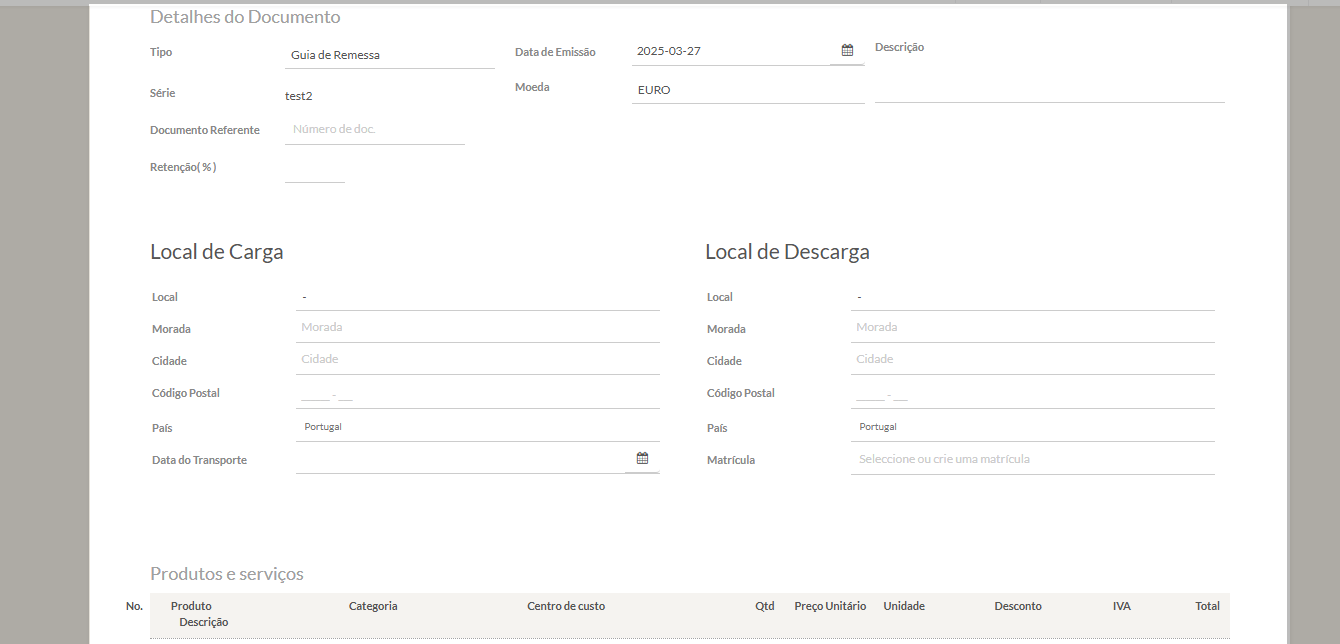Open the Matrícula selection field
This screenshot has height=644, width=1340.
point(1033,460)
